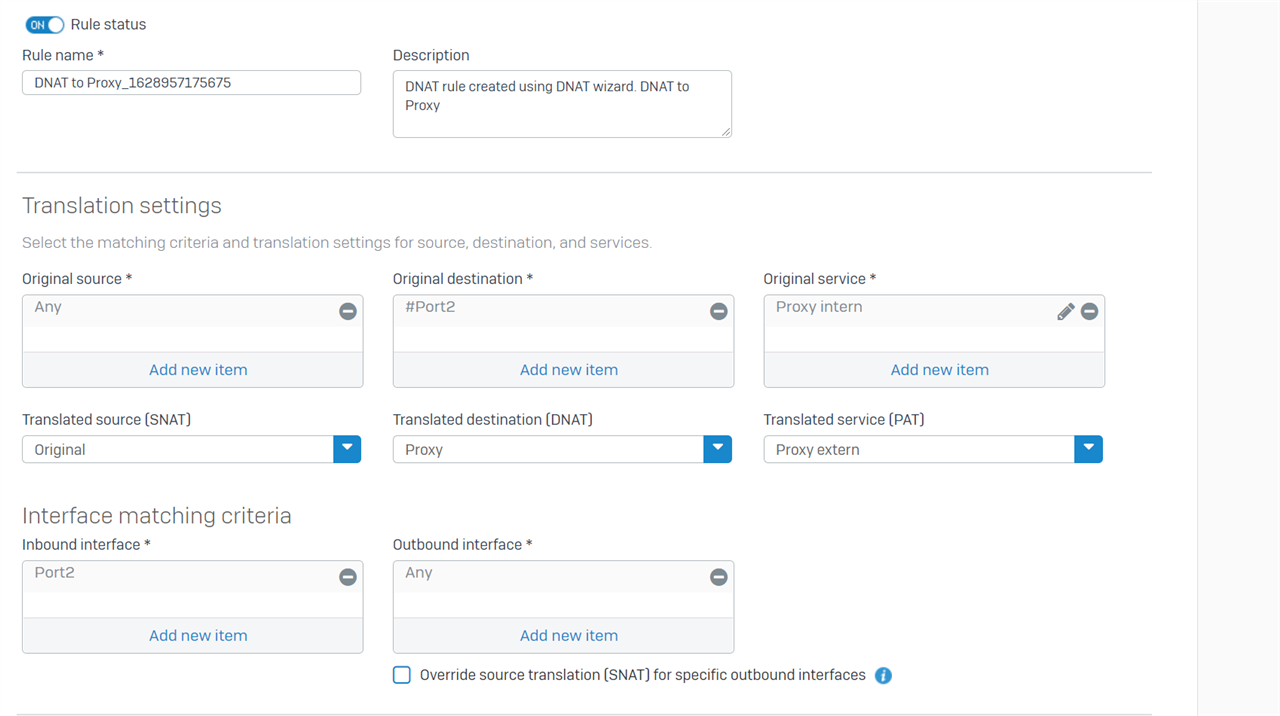Remove 'Proxy intern' from Original service

pyautogui.click(x=1089, y=311)
